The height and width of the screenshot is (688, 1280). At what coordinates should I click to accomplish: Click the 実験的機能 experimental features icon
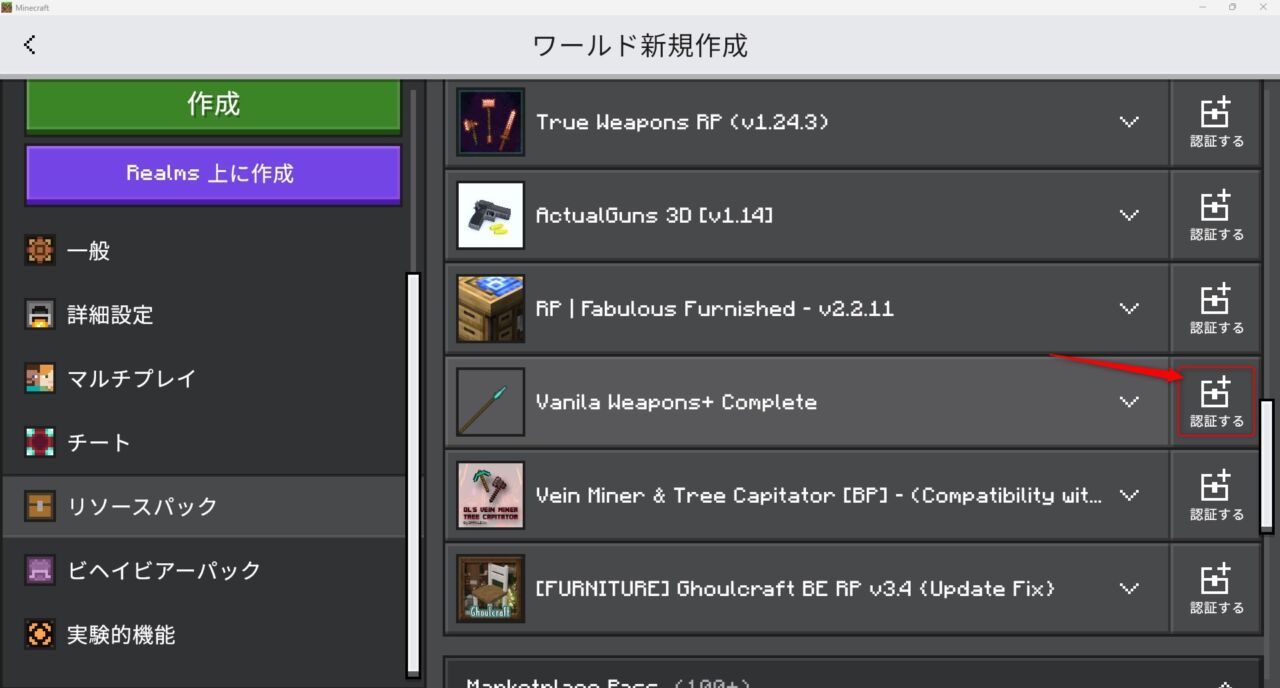click(x=39, y=634)
